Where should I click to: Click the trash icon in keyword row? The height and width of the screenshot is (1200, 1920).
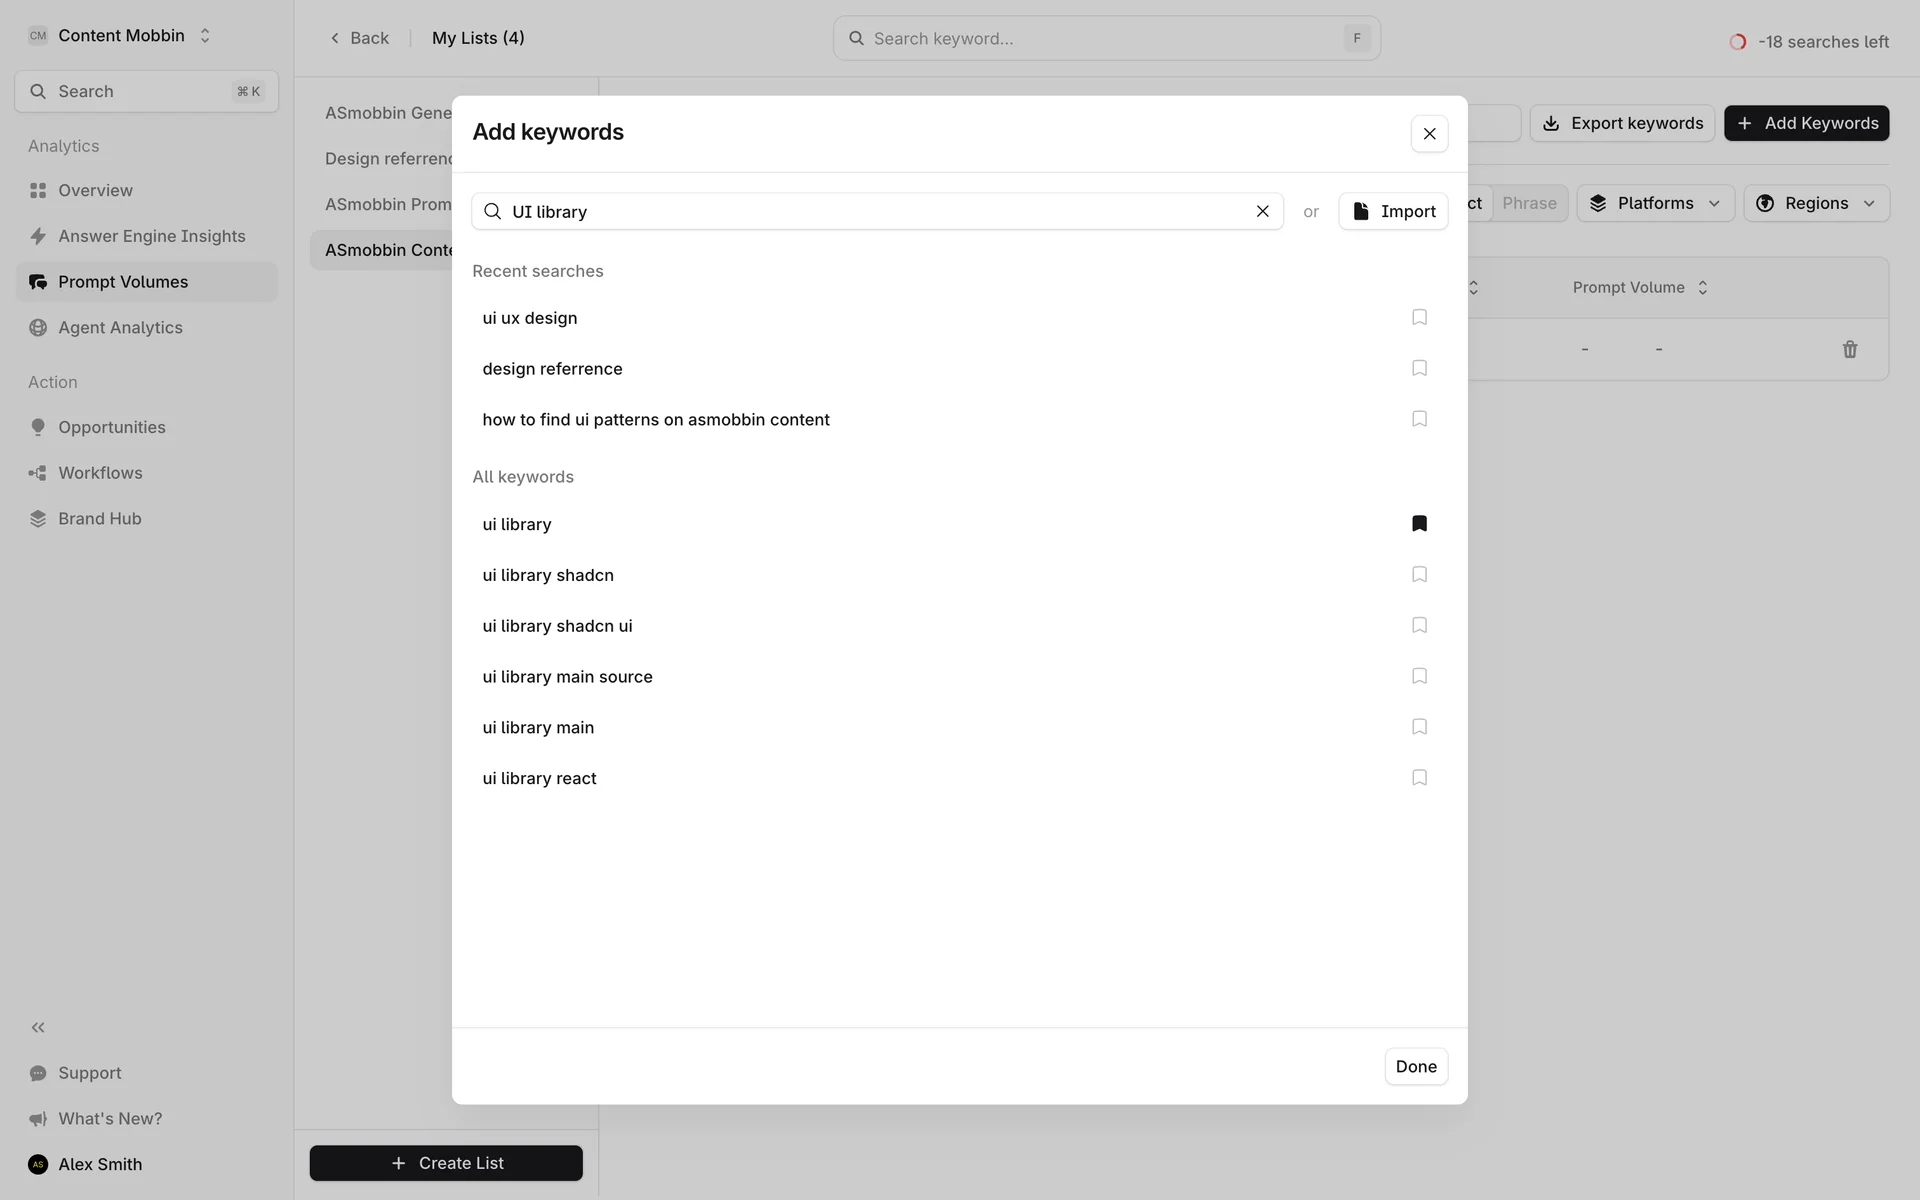coord(1849,349)
